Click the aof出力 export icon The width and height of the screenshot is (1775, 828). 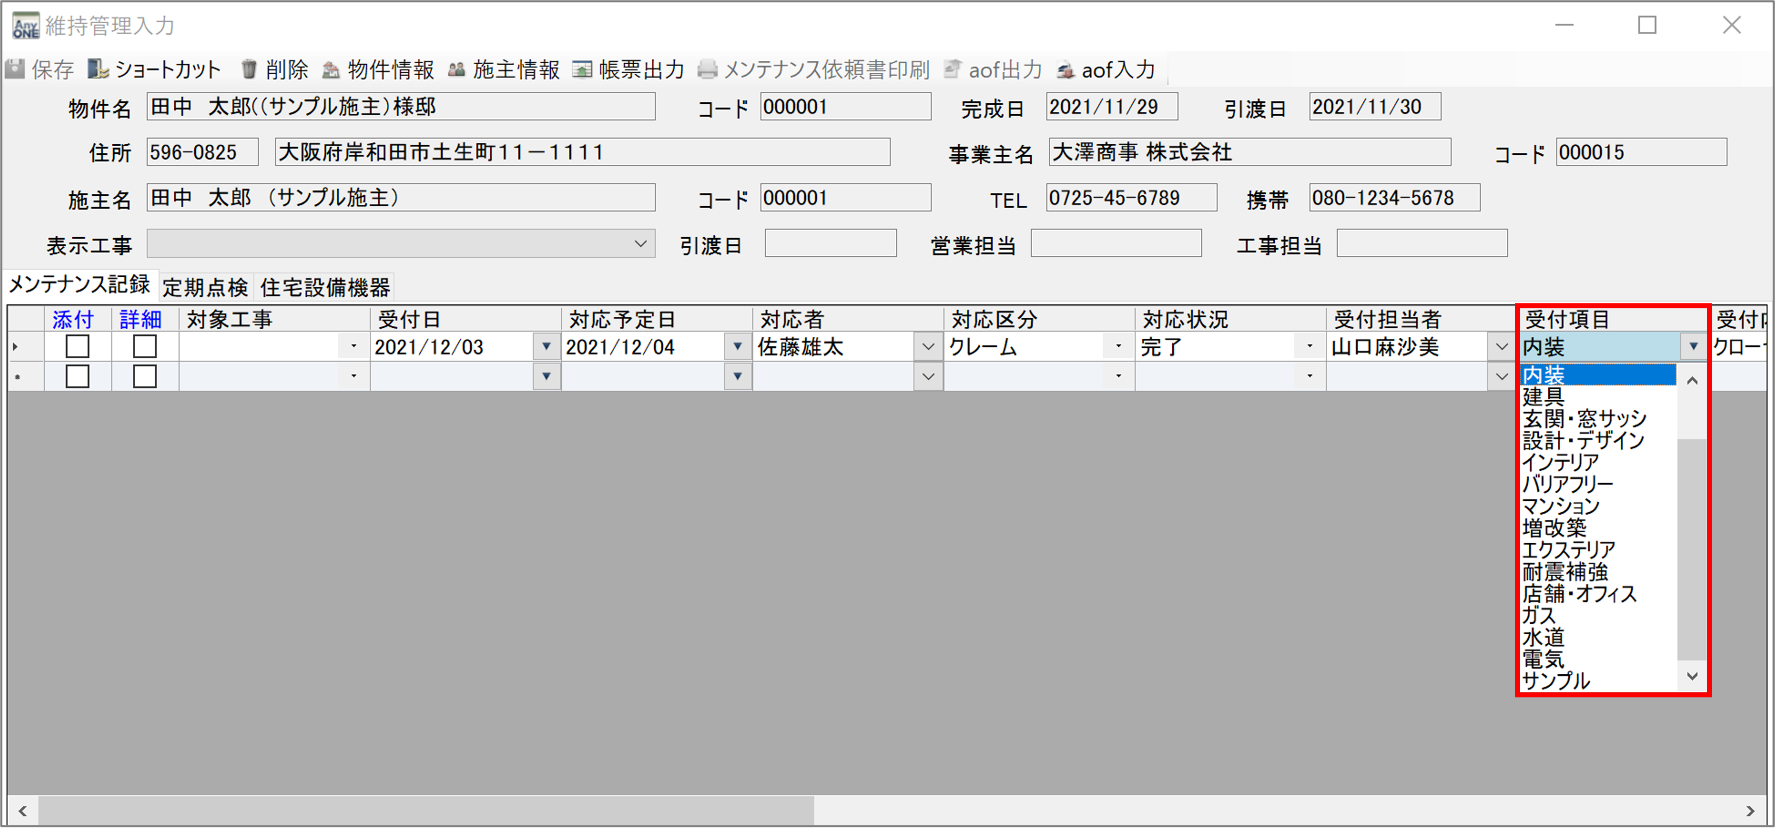[953, 69]
